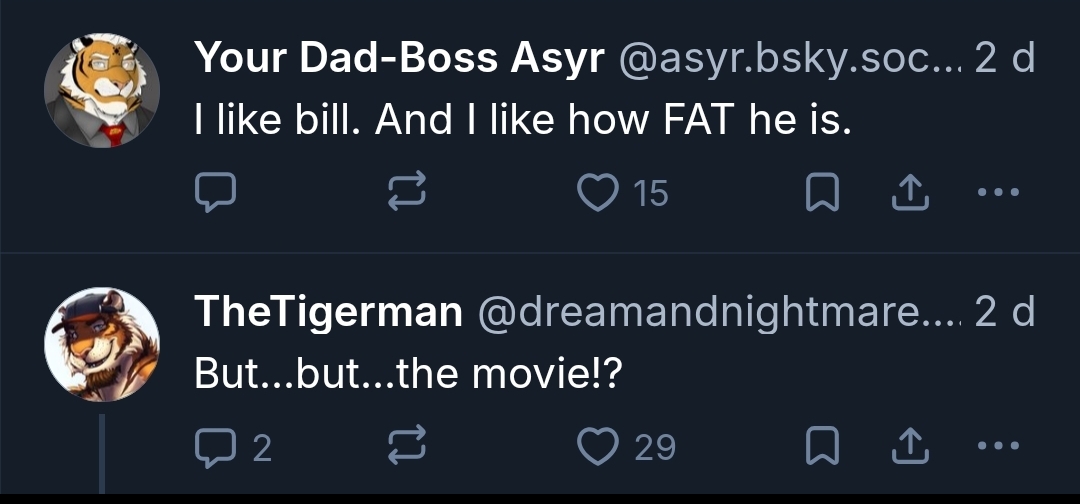Open more options on Asyr's post
The height and width of the screenshot is (504, 1080).
pyautogui.click(x=998, y=193)
